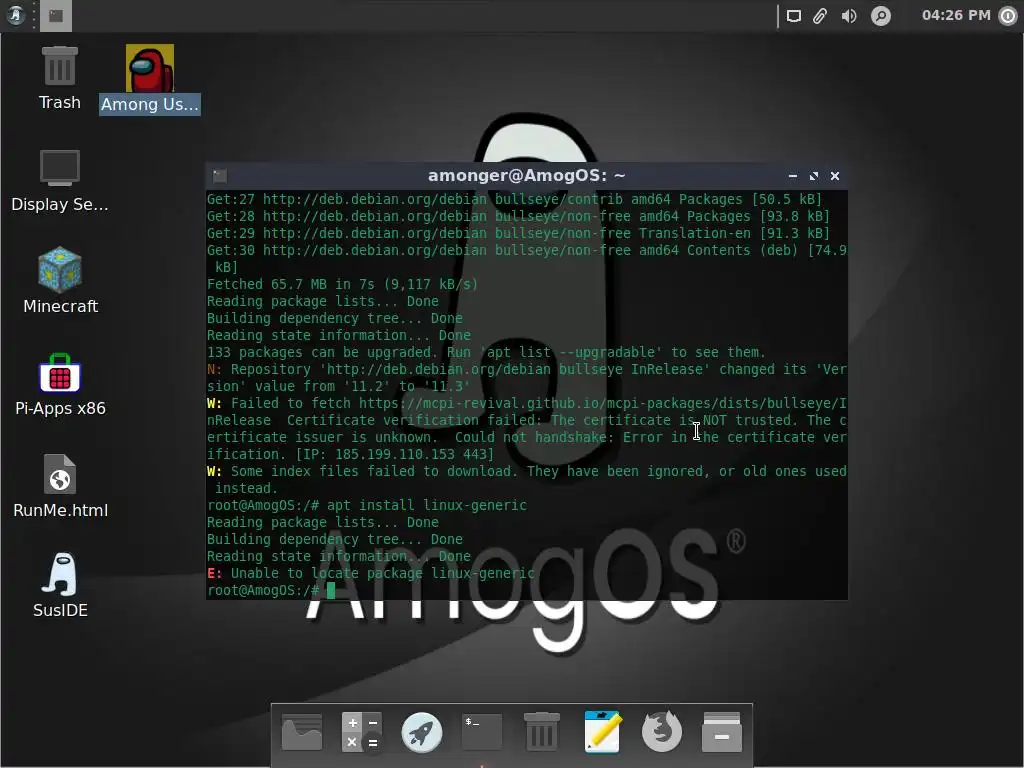
Task: Open the trash can in dock
Action: click(x=542, y=731)
